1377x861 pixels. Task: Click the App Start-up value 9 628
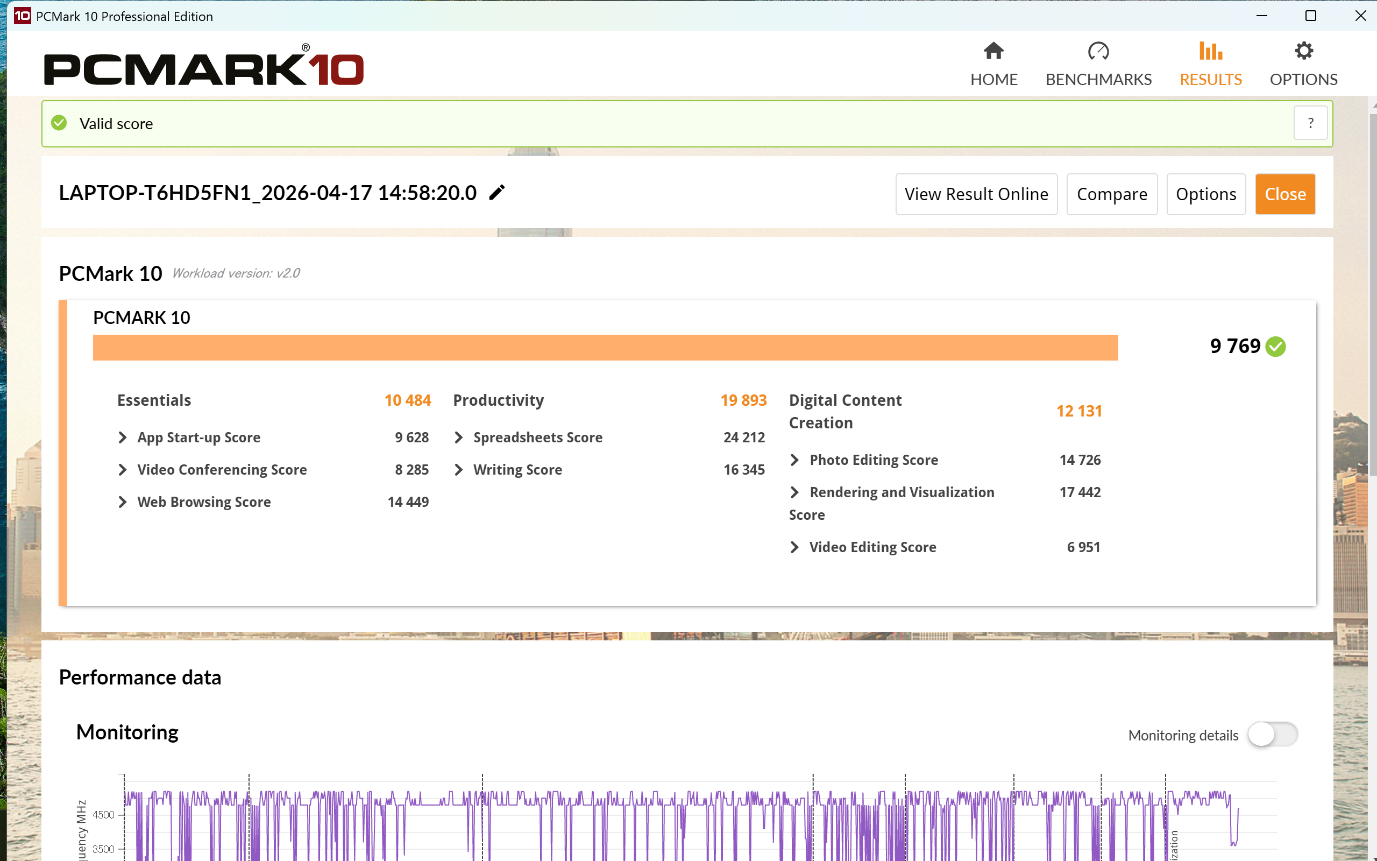click(x=412, y=438)
